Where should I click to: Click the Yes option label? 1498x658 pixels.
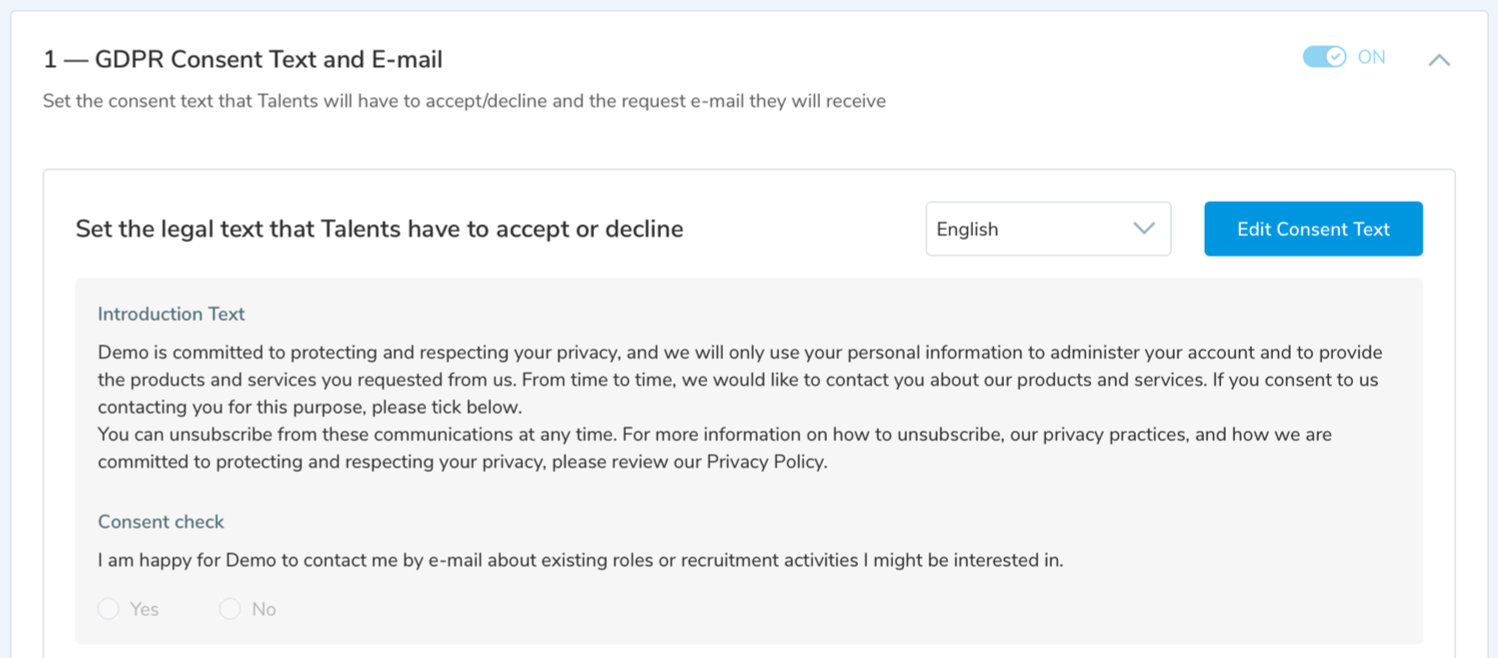145,609
